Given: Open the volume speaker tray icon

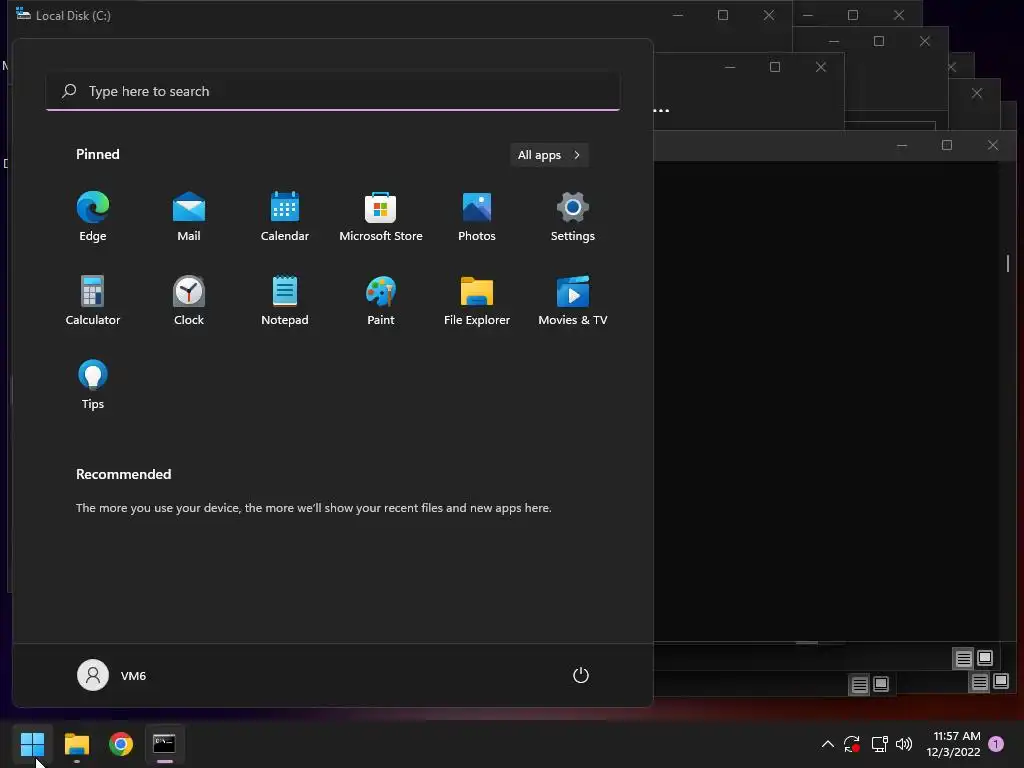Looking at the screenshot, I should coord(904,744).
